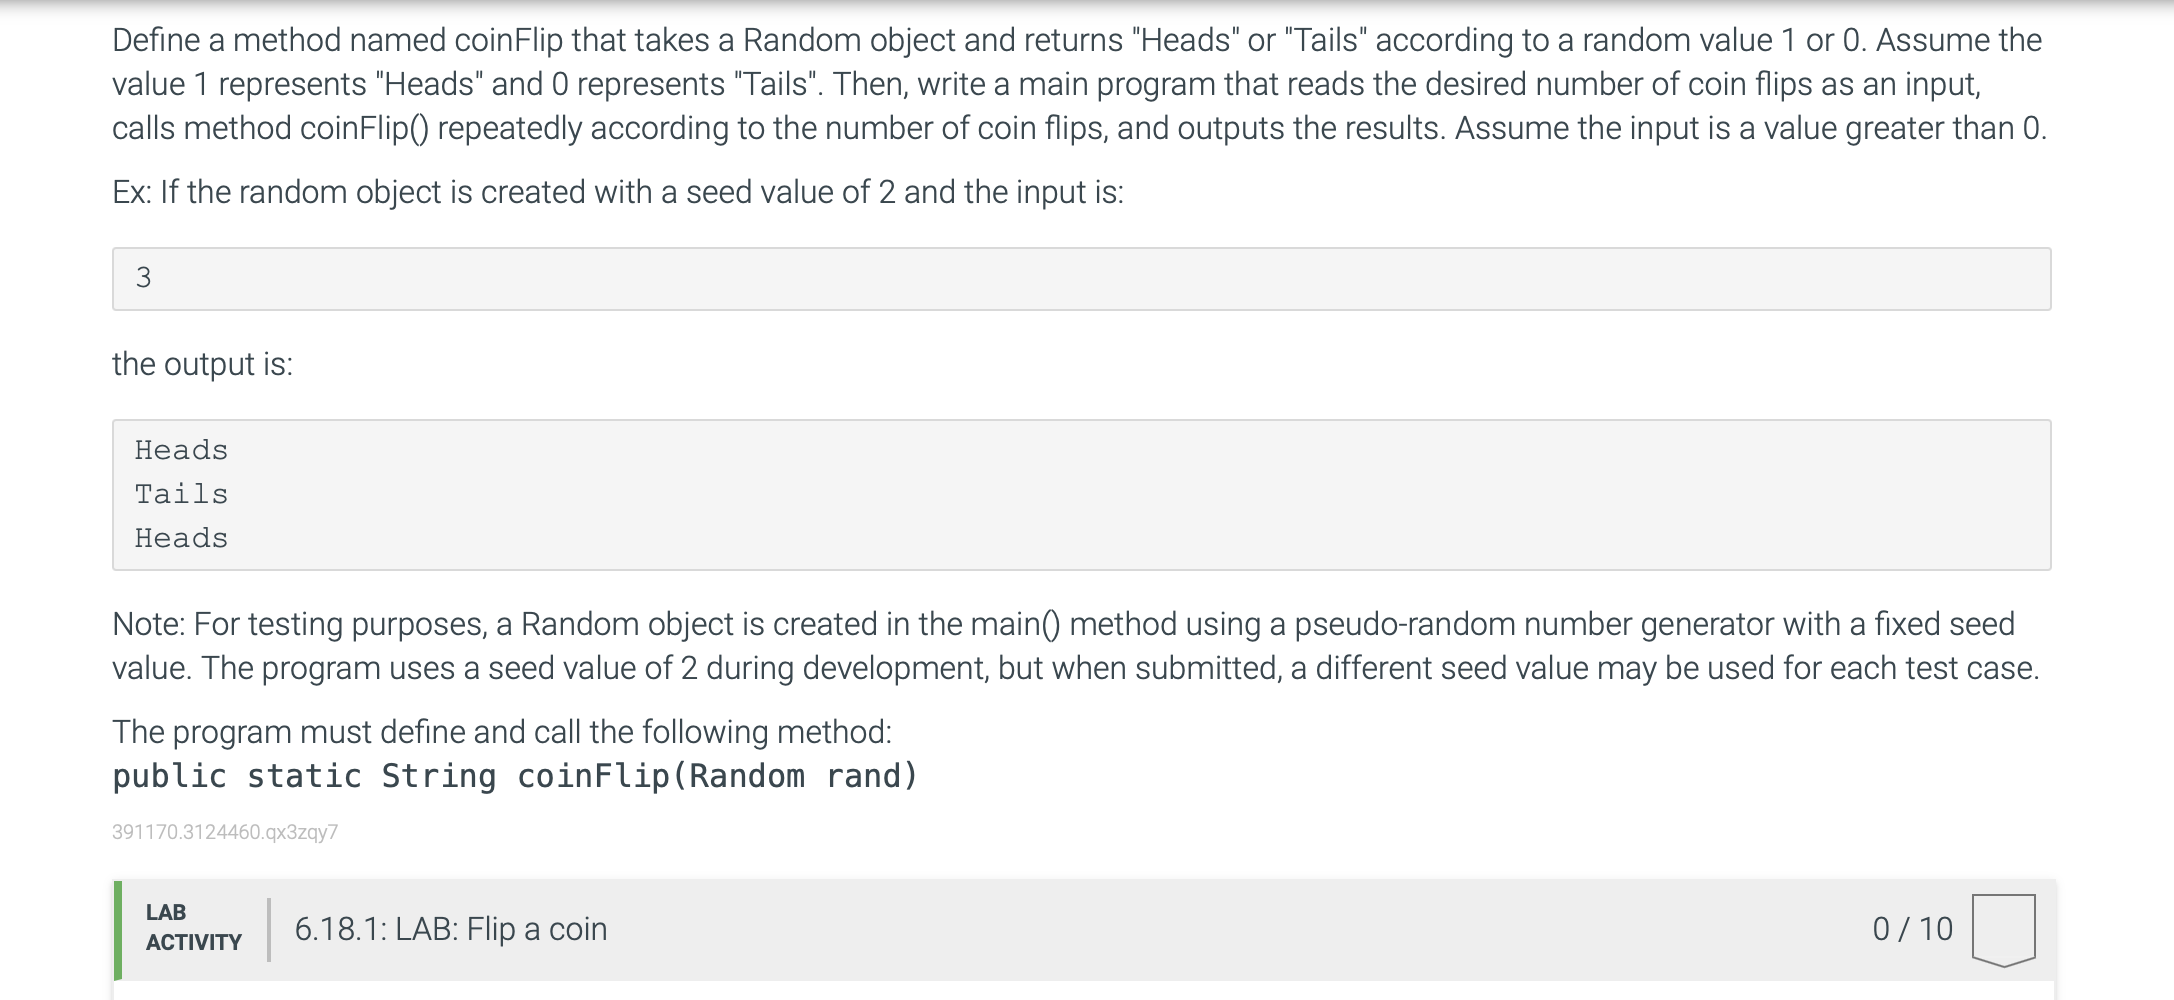Viewport: 2174px width, 1000px height.
Task: Click the 'the output is:' text
Action: coord(202,364)
